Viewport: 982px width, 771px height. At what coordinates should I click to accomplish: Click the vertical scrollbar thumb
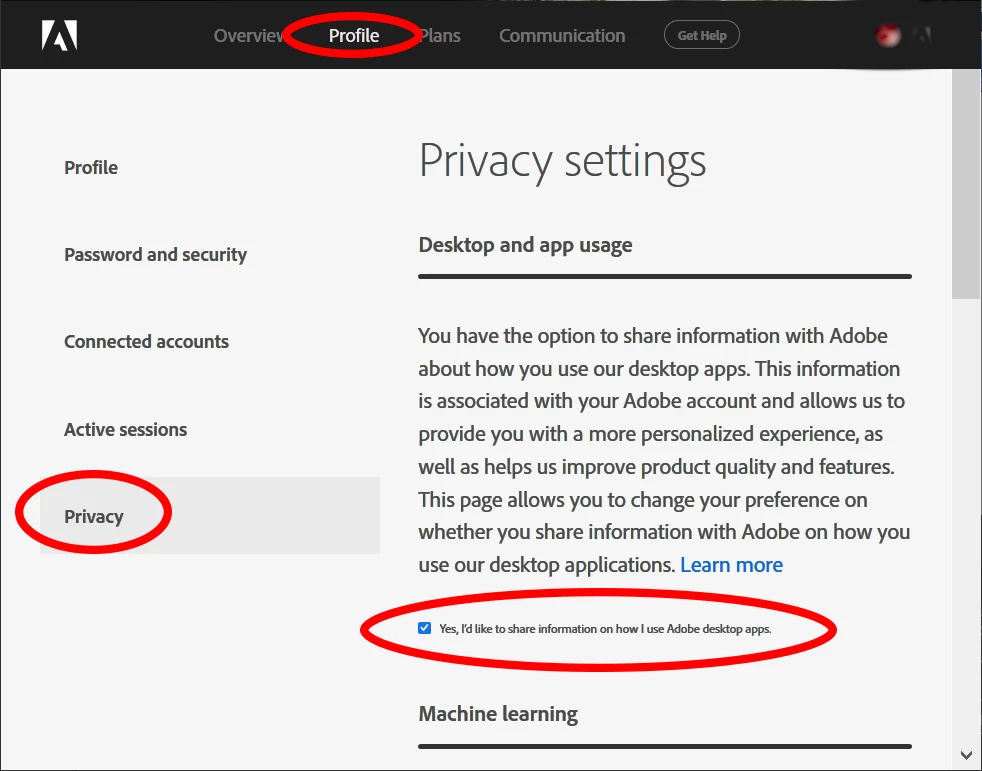966,184
